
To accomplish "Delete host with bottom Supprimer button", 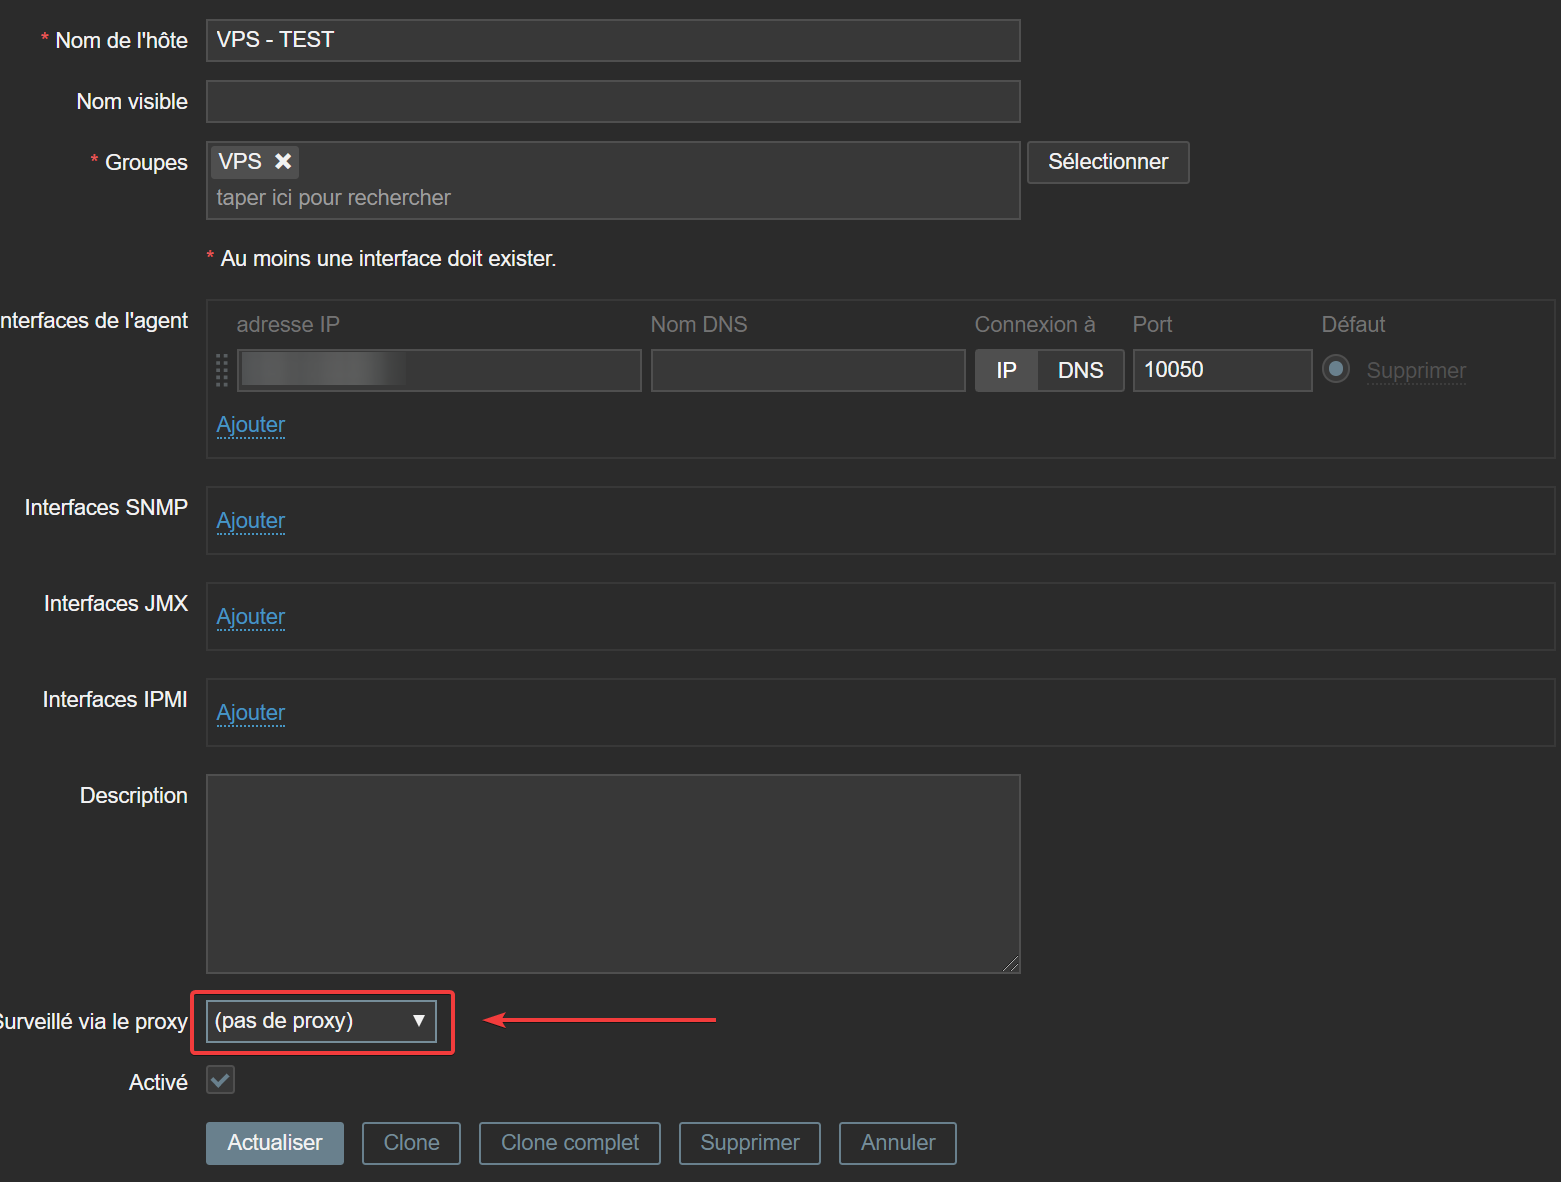I will click(750, 1143).
